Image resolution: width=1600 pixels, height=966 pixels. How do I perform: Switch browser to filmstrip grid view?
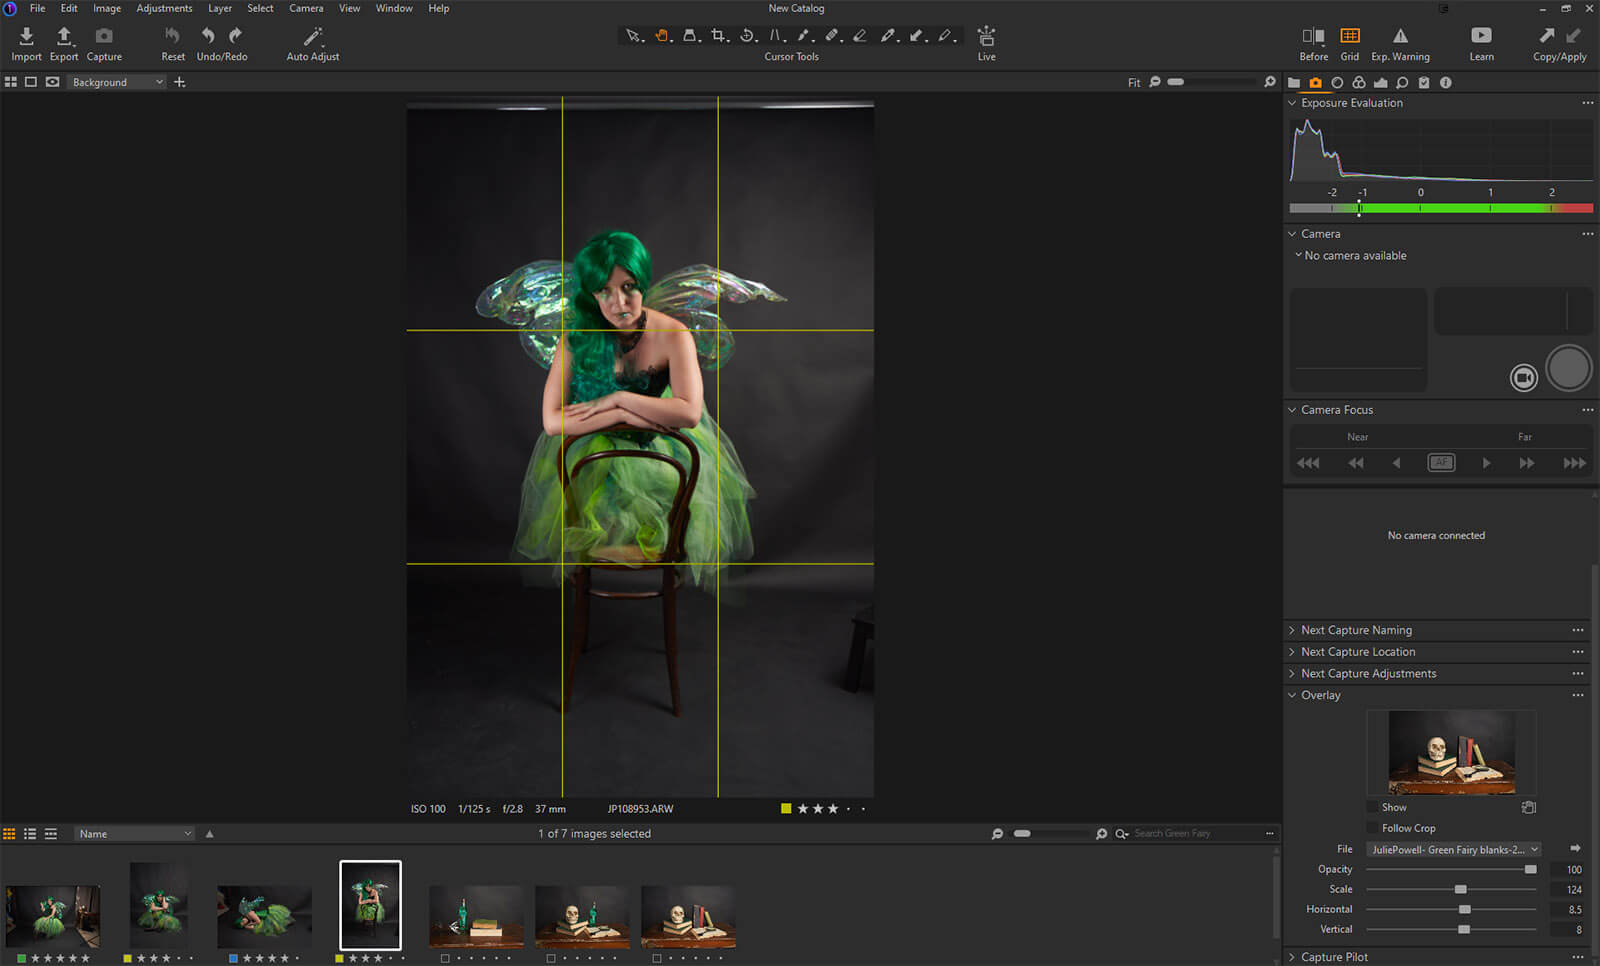point(10,834)
